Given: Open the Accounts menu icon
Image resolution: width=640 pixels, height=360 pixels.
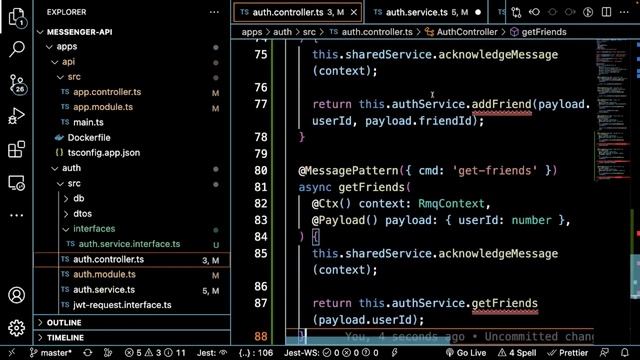Looking at the screenshot, I should 17,295.
